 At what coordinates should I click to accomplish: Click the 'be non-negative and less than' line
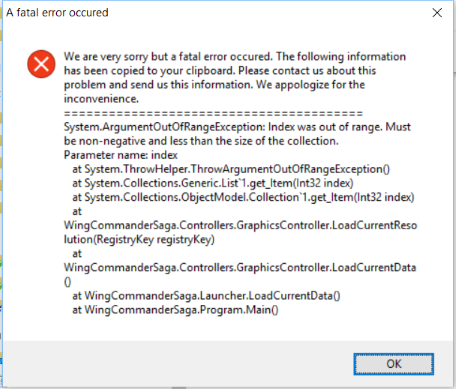coord(201,141)
